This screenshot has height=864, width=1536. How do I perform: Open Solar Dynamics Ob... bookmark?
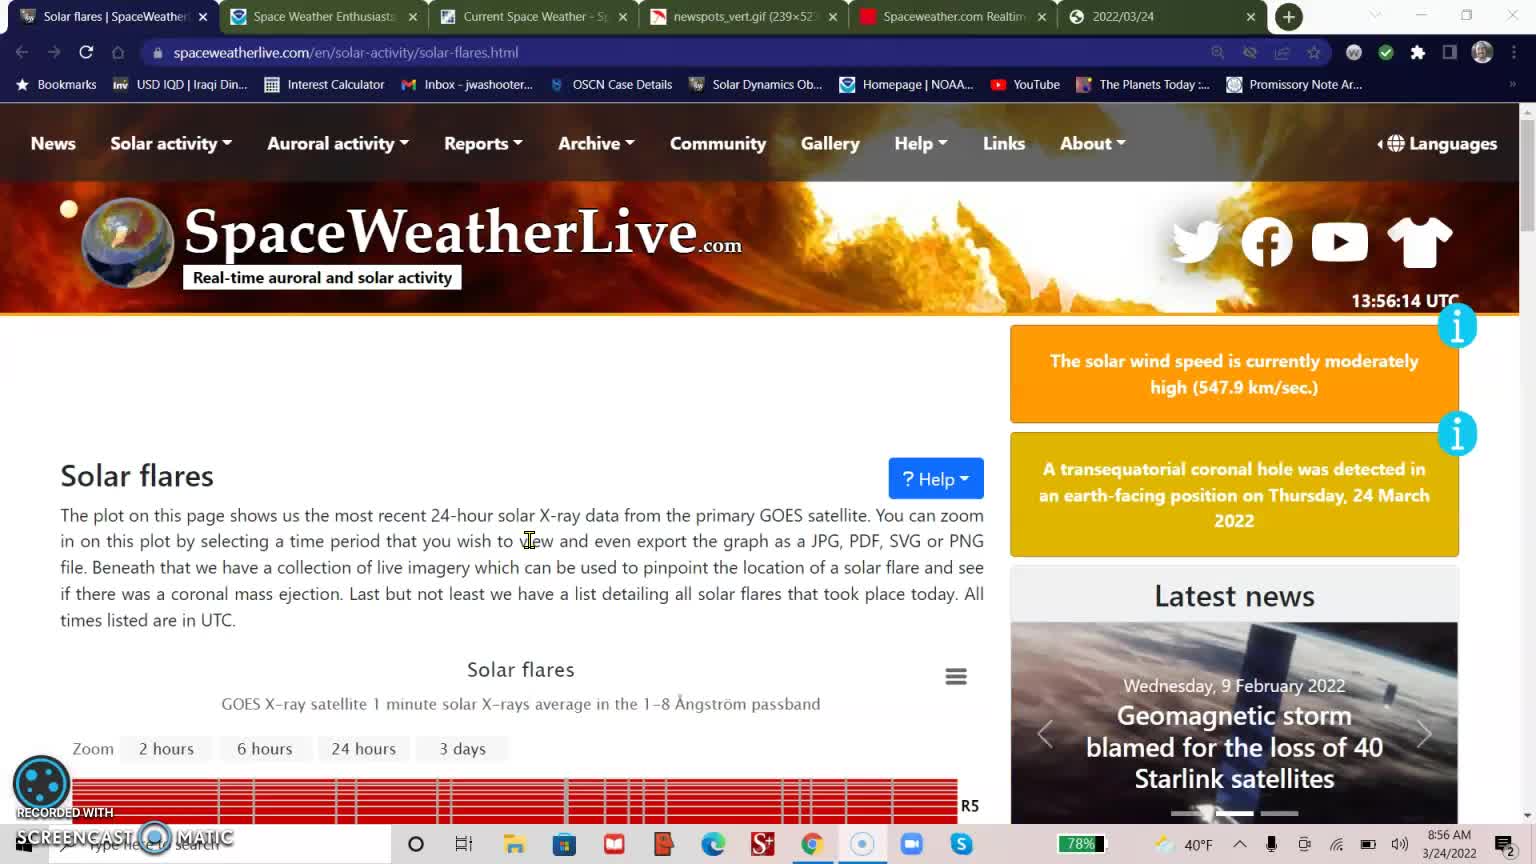click(x=755, y=85)
